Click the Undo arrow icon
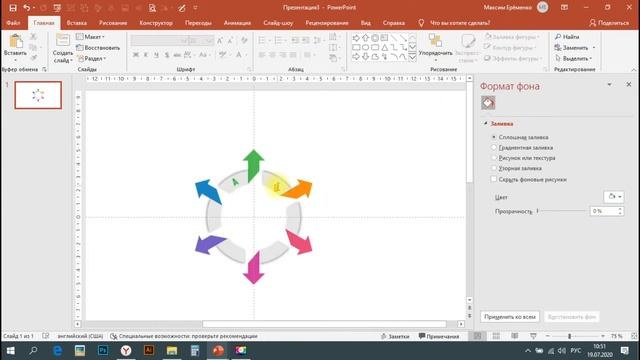The image size is (640, 360). coord(27,8)
